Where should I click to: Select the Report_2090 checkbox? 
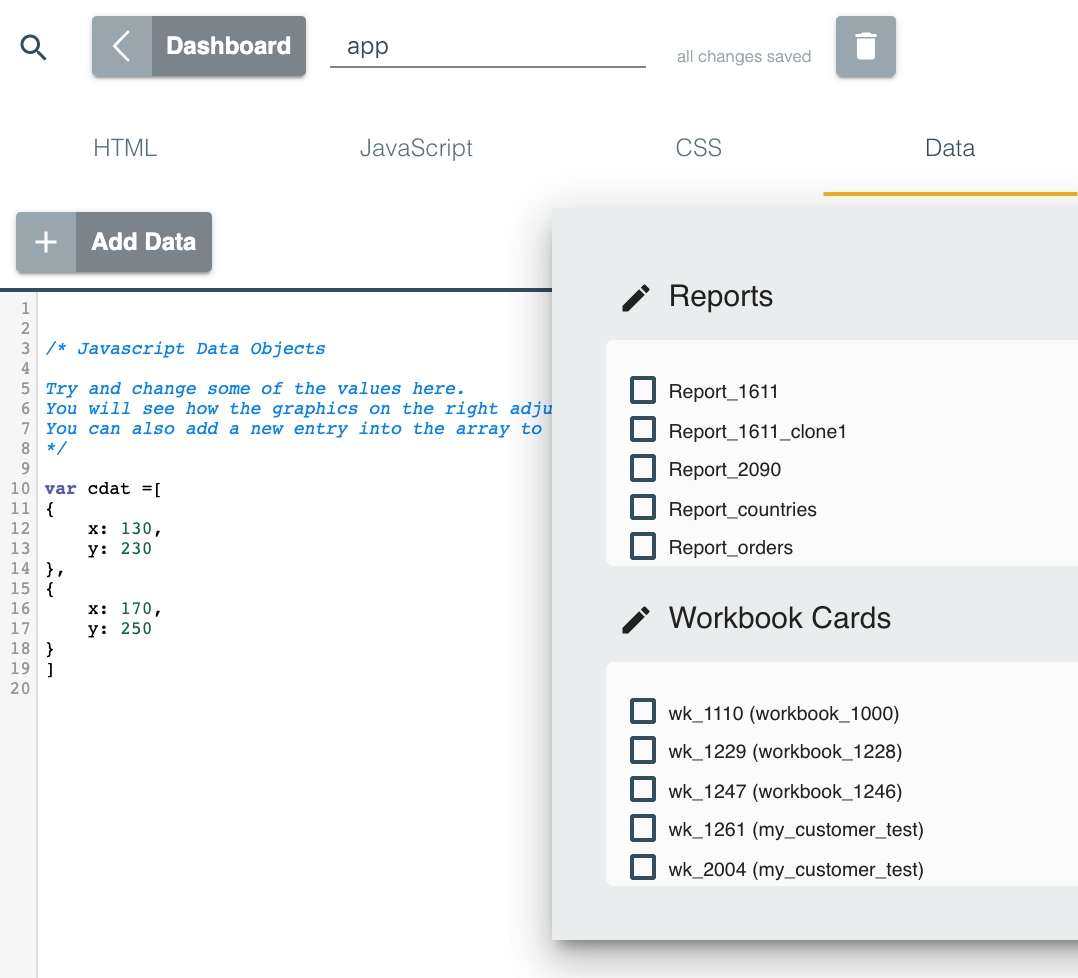[x=643, y=468]
